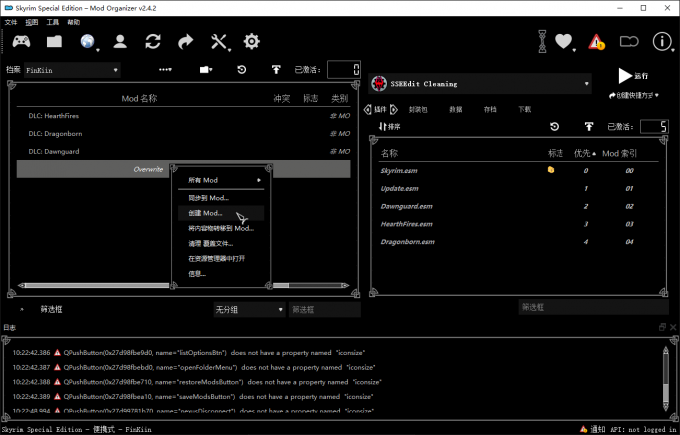Click the log panel vertical scrollbar

pos(666,378)
